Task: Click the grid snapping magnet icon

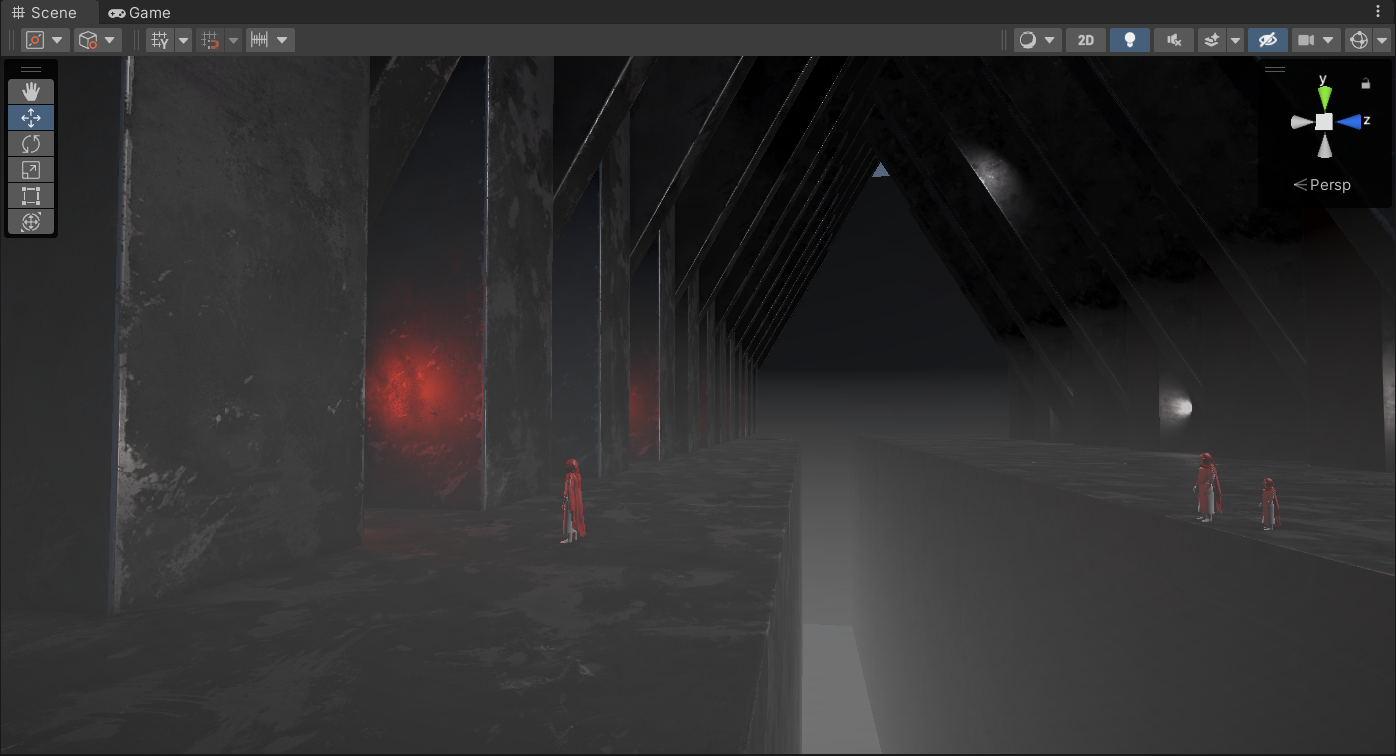Action: 211,40
